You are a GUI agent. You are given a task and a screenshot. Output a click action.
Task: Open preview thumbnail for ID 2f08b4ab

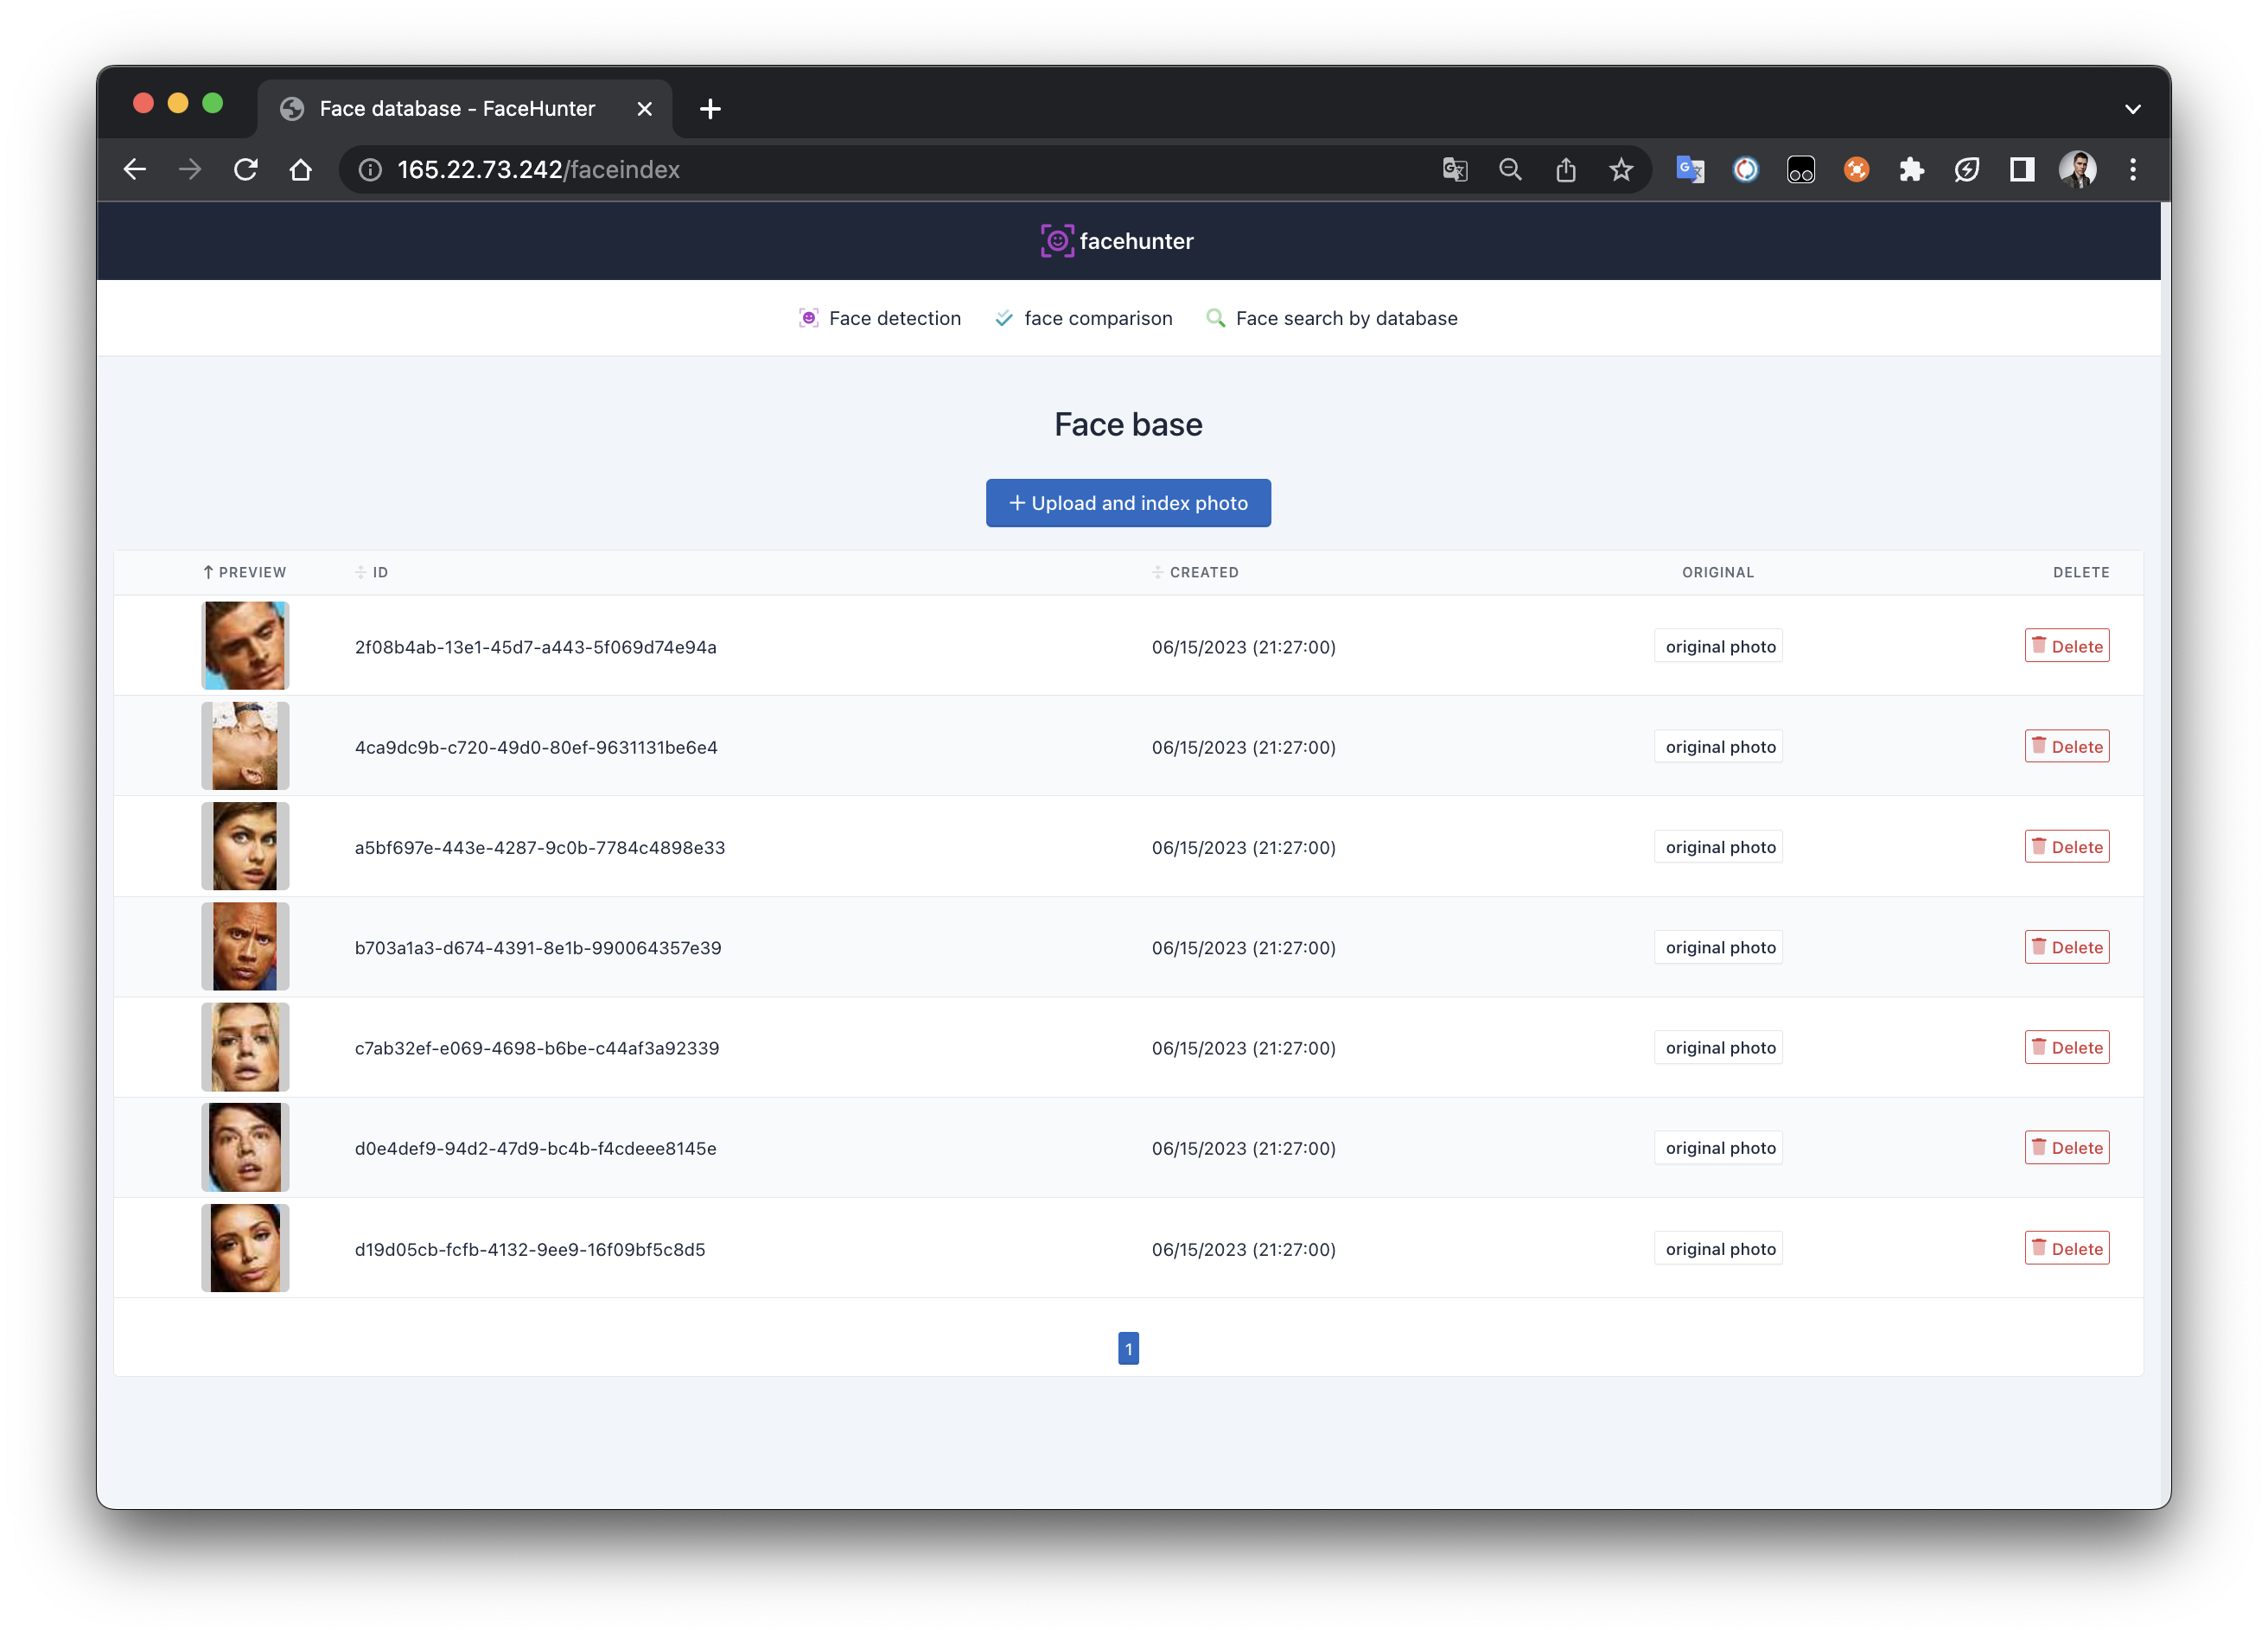[245, 645]
